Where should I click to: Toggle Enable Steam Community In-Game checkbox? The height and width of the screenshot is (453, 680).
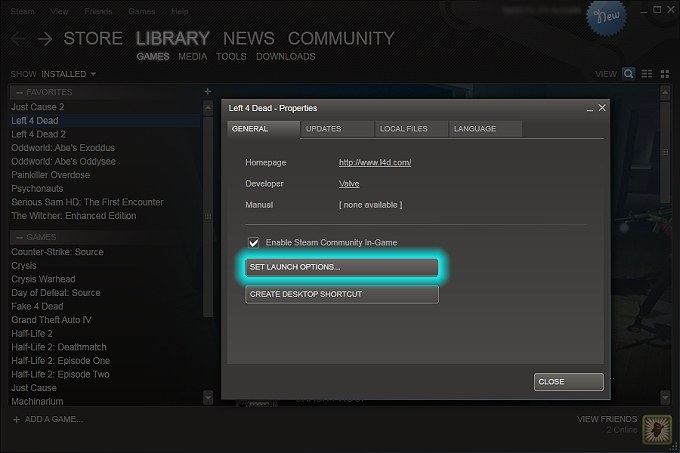point(253,242)
